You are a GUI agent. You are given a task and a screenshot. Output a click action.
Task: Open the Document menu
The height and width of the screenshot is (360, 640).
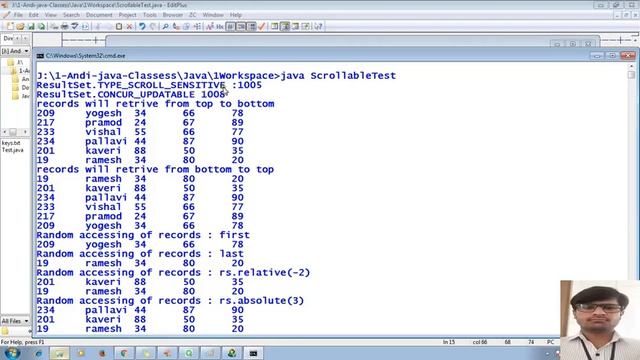pos(99,15)
